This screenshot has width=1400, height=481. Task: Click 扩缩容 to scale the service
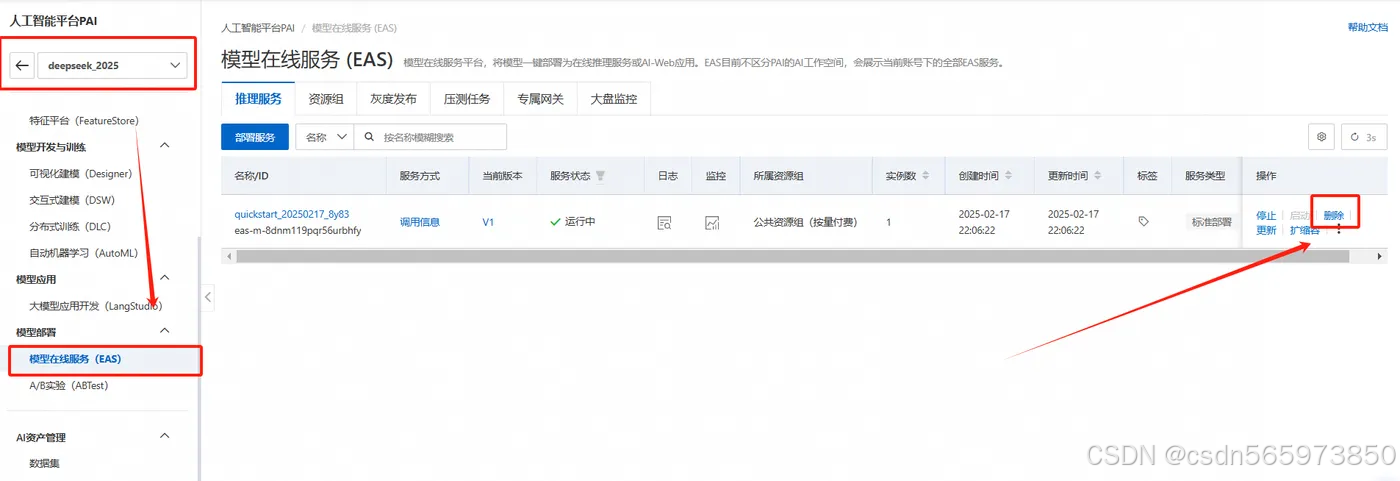[1305, 230]
